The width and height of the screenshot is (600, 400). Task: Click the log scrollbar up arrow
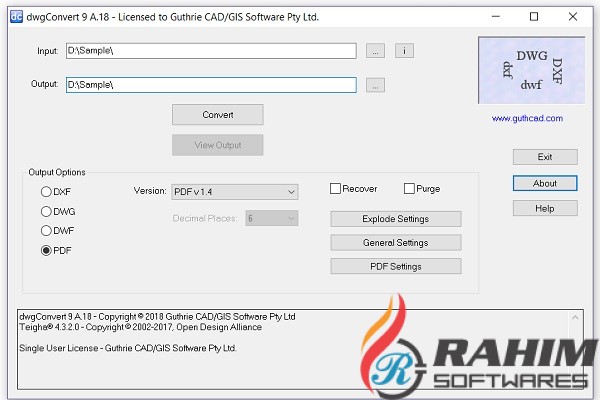(x=575, y=317)
